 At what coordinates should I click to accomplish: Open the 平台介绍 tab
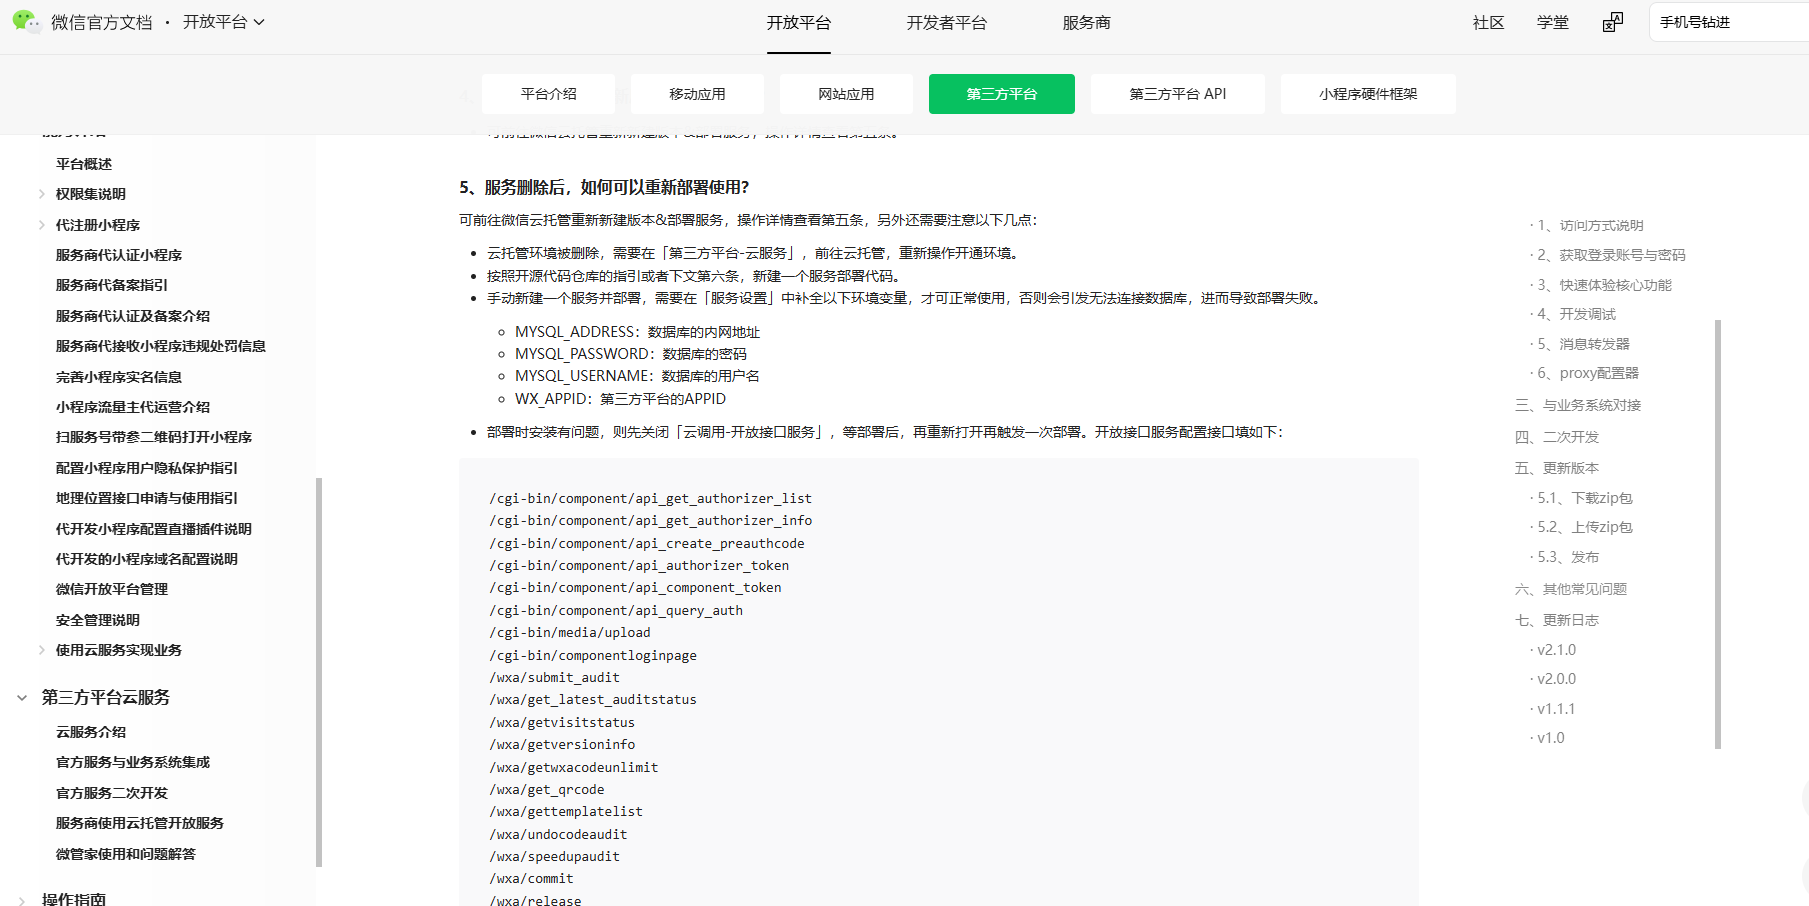[549, 94]
